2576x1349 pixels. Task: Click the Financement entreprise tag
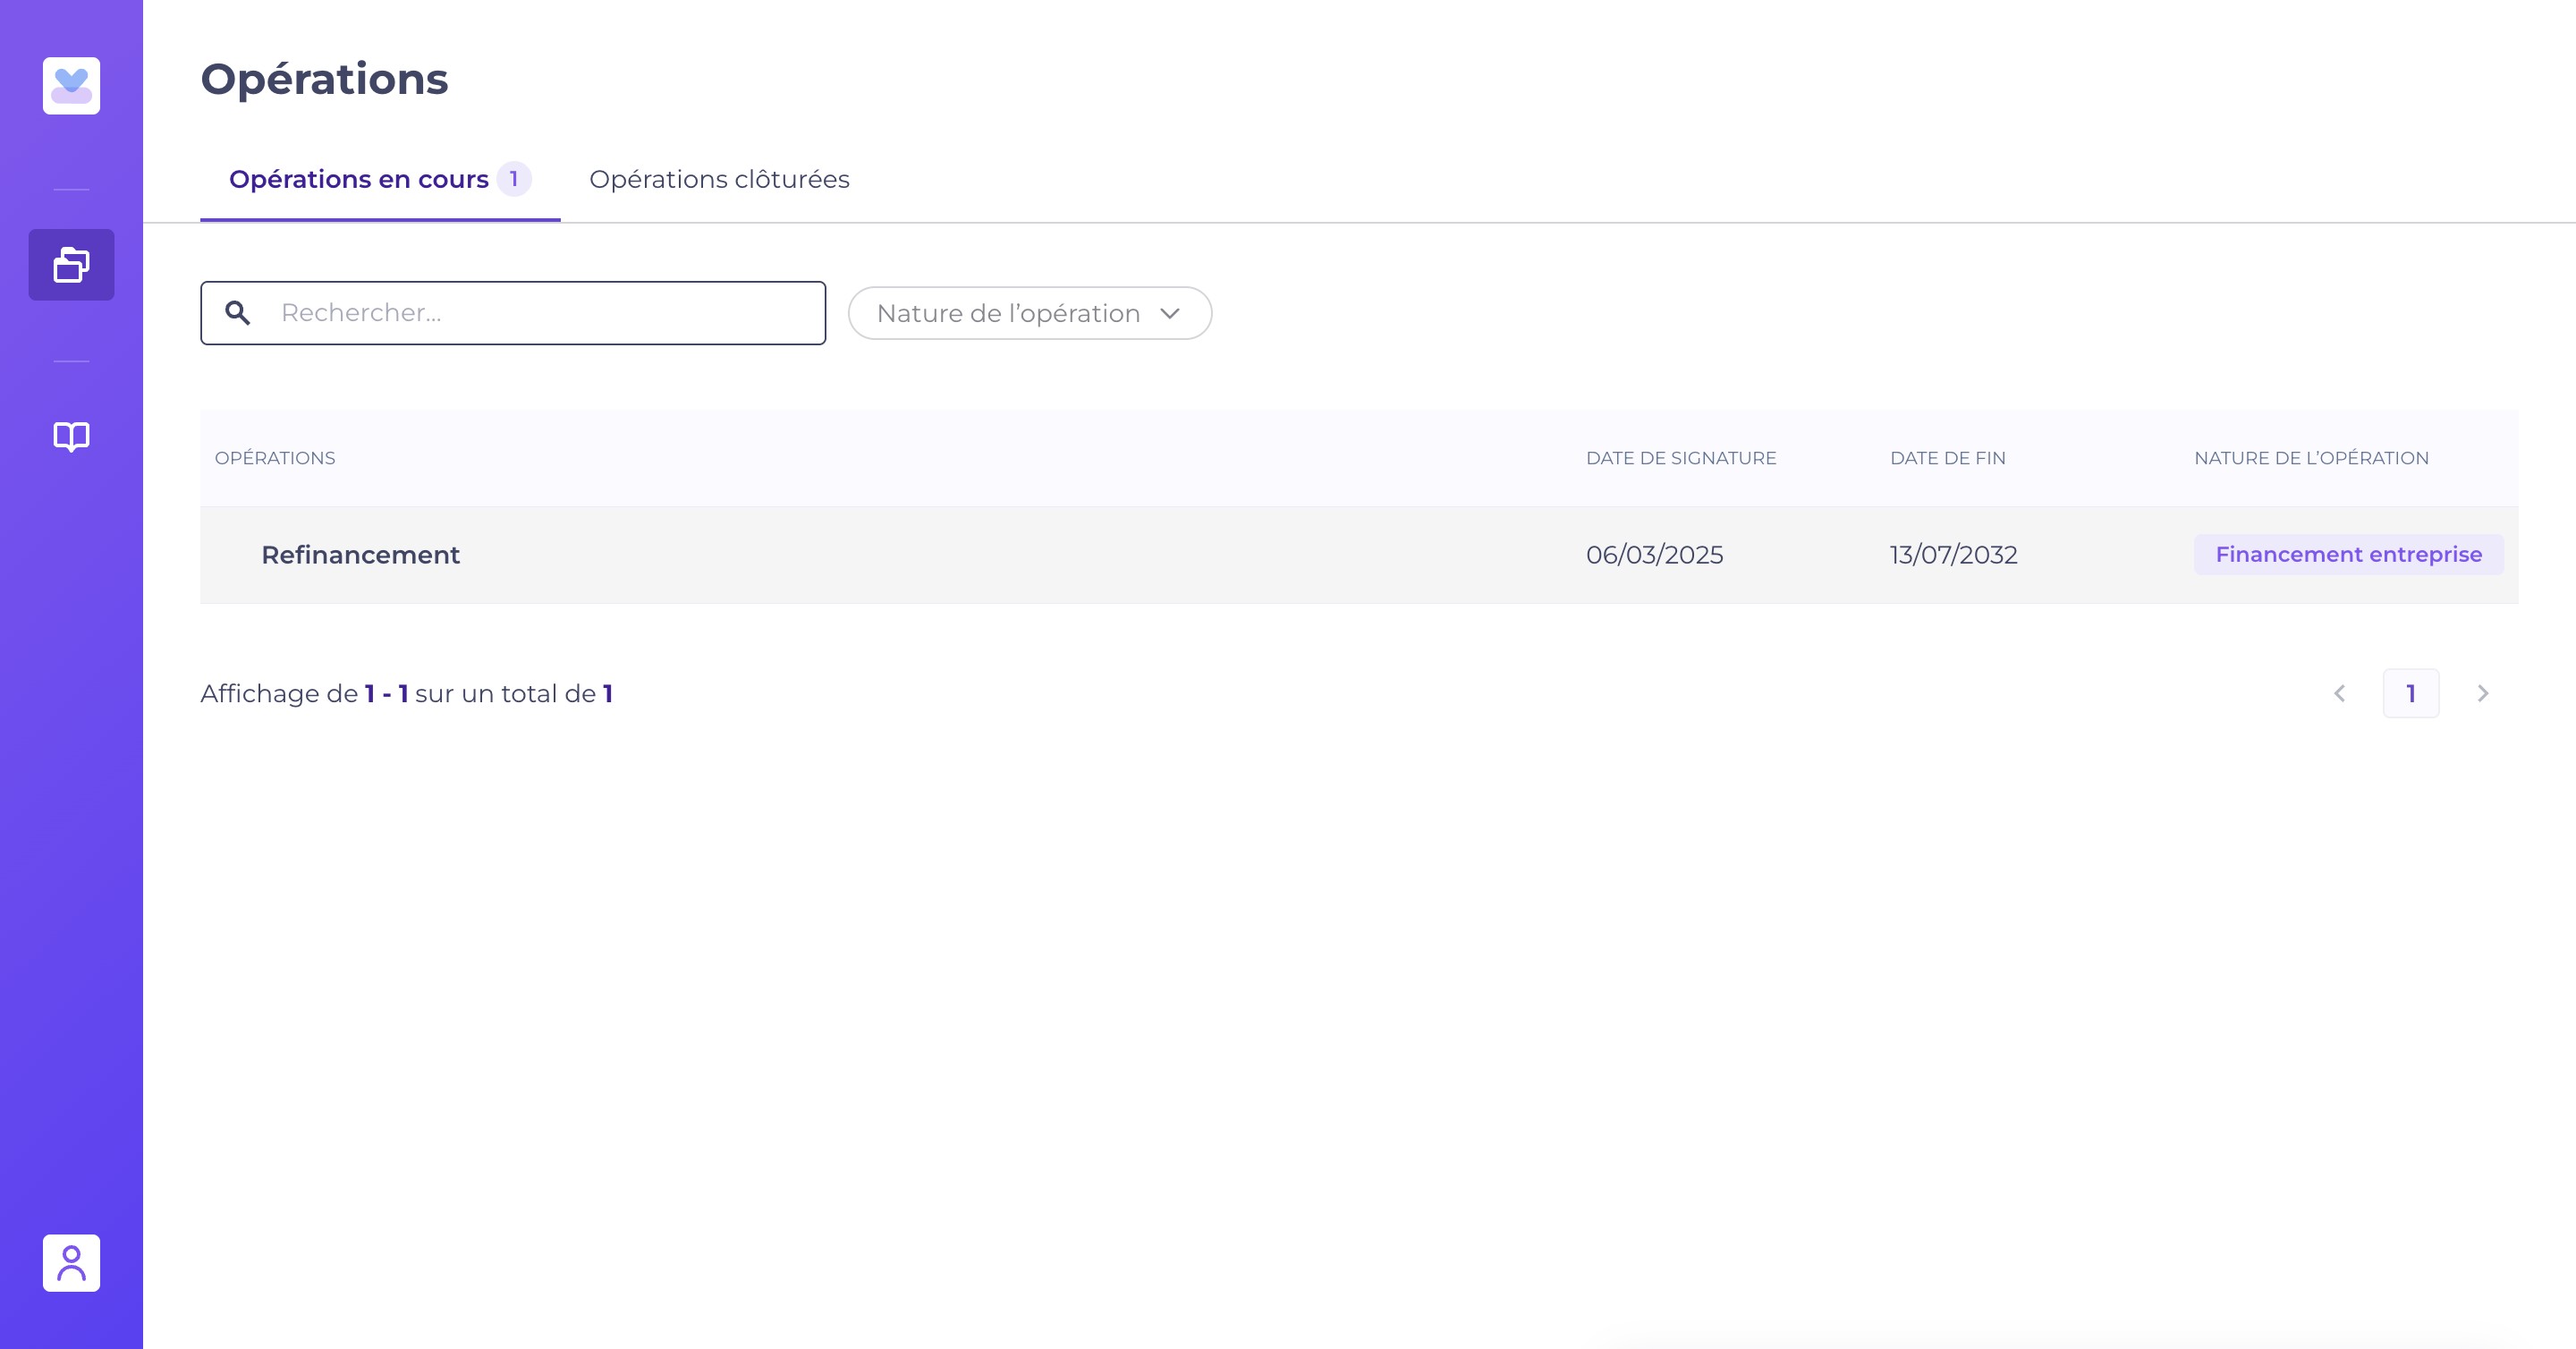tap(2348, 555)
